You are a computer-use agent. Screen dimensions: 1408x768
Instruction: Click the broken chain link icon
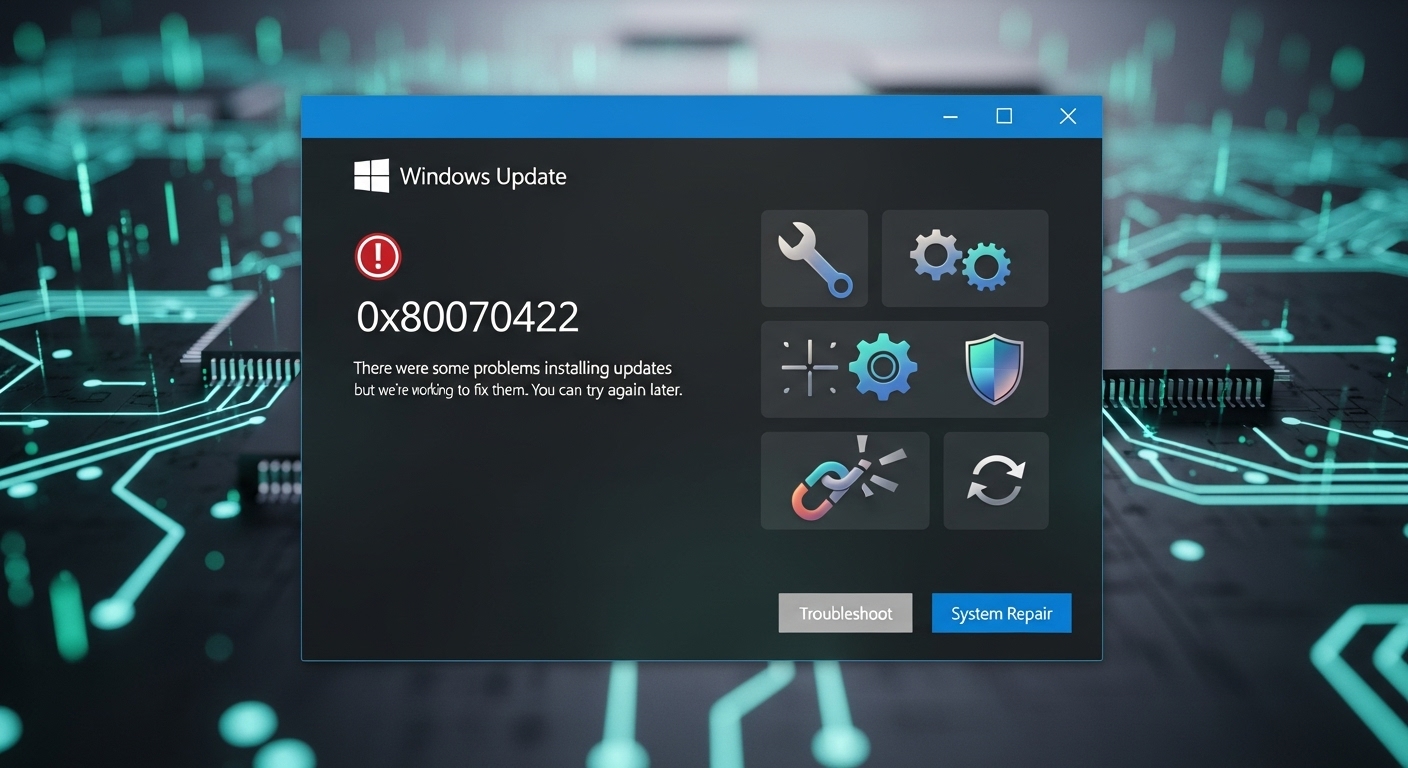tap(844, 480)
